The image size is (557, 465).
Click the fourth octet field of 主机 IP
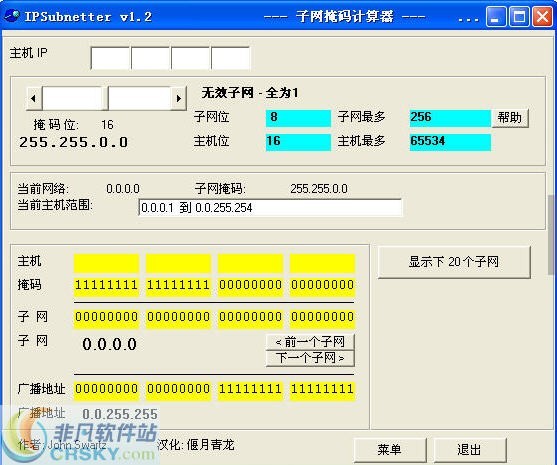231,58
